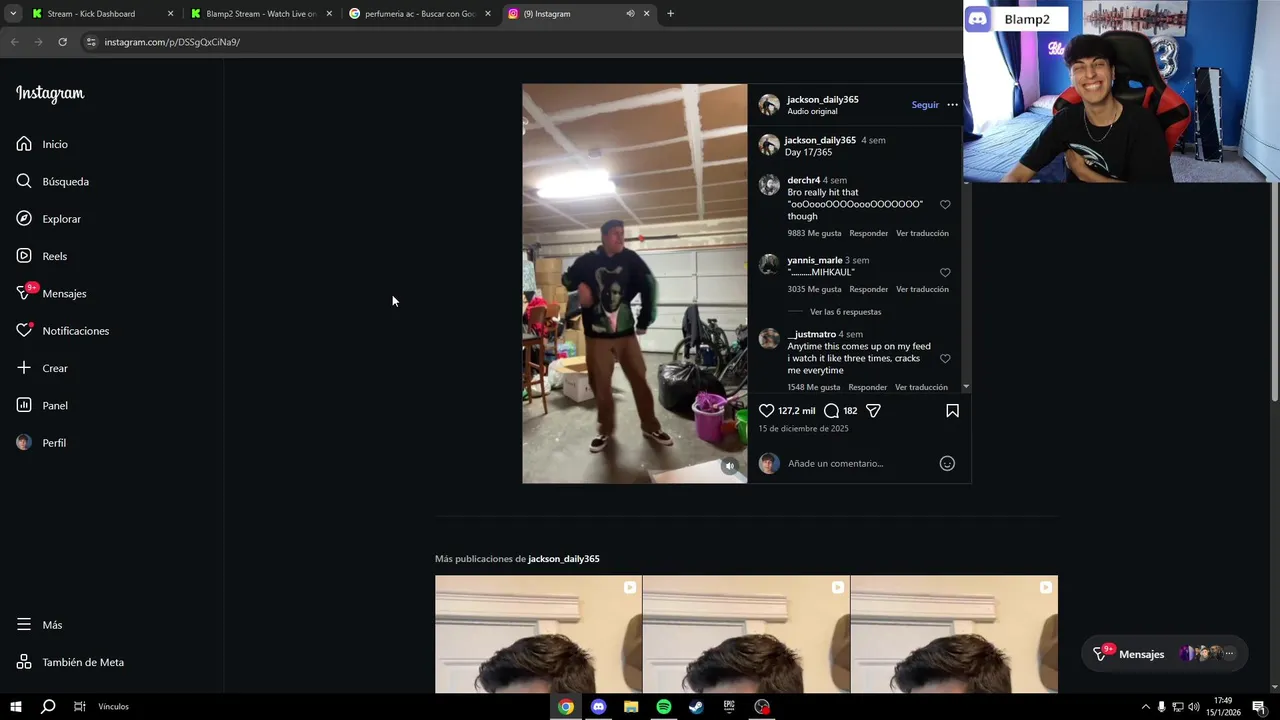
Task: Click the Instagram logo in the sidebar
Action: pos(50,94)
